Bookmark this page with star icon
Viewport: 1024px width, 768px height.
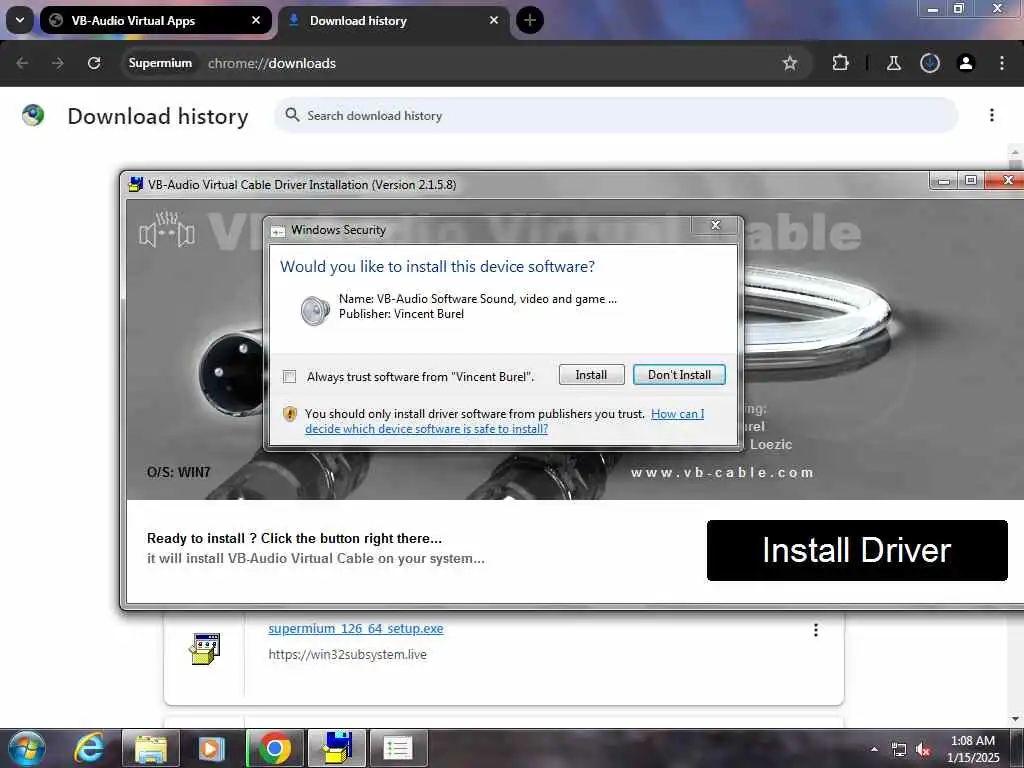[x=790, y=63]
